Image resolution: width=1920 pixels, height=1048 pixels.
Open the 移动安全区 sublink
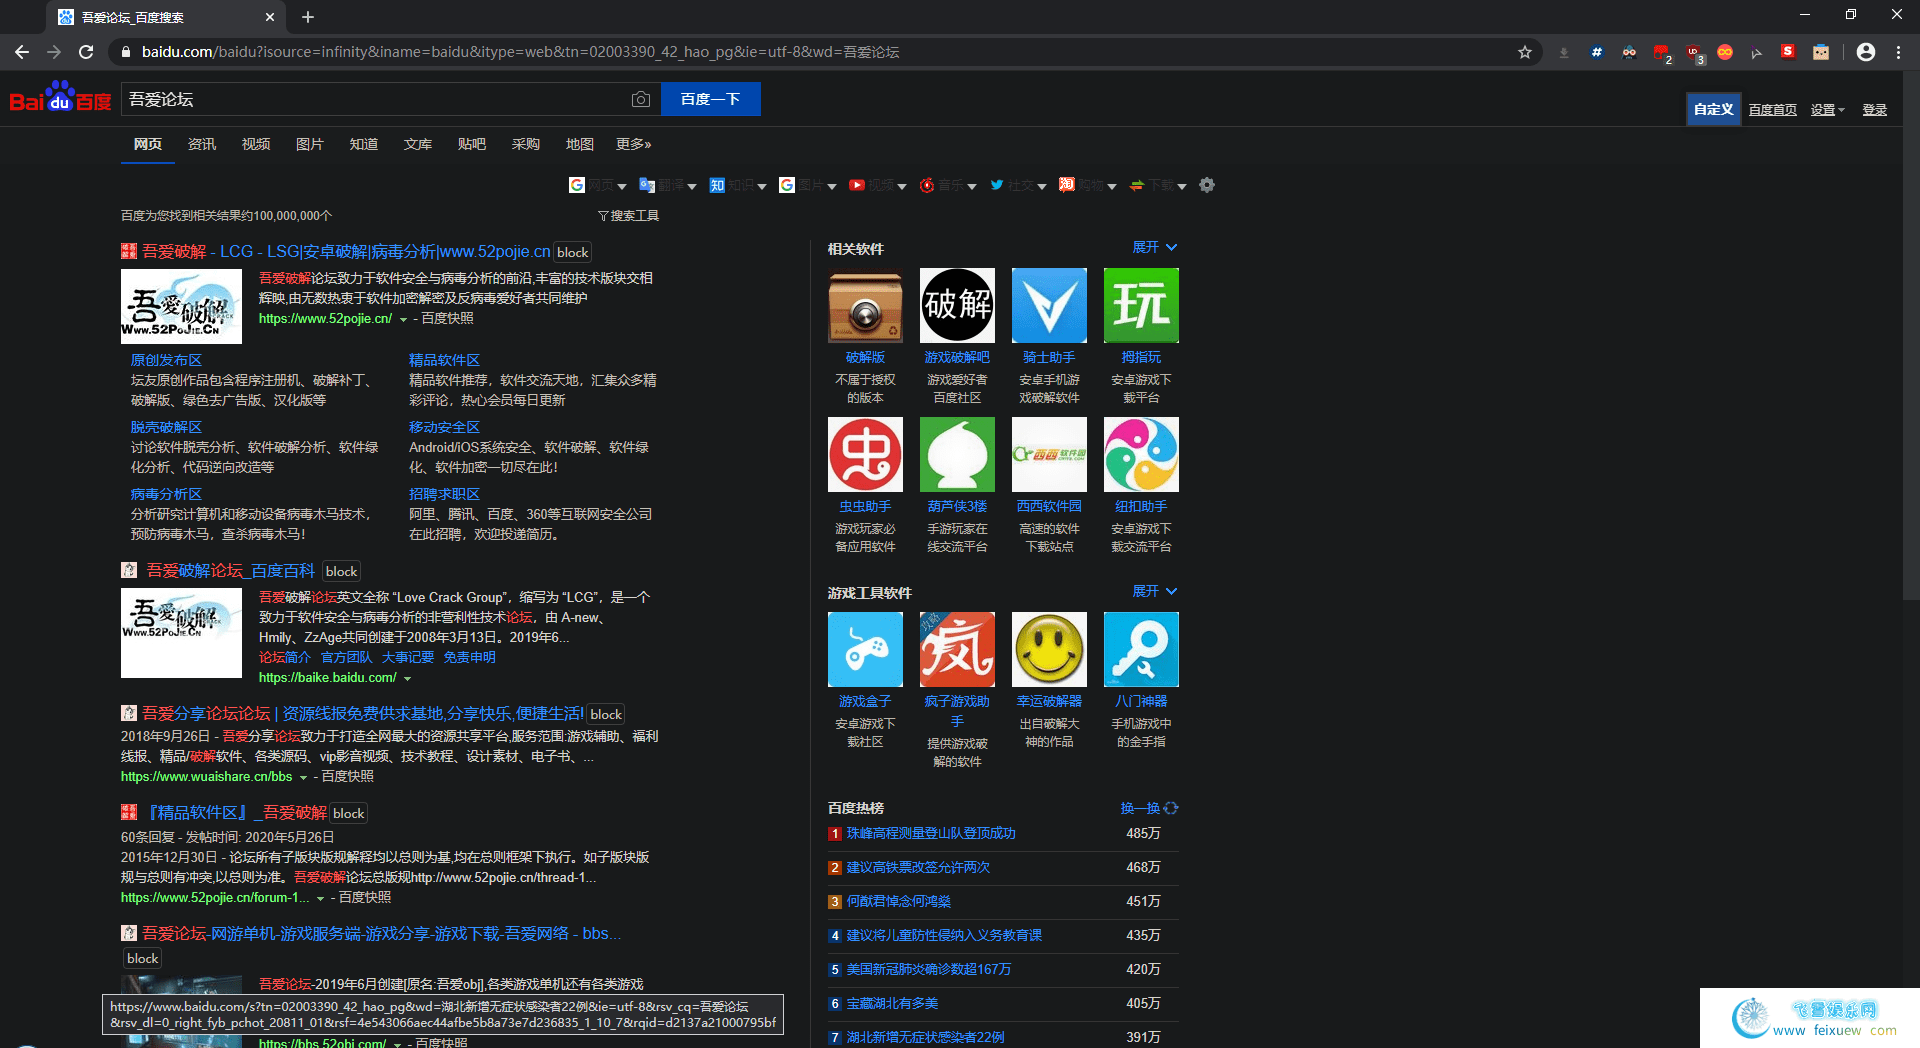click(444, 427)
